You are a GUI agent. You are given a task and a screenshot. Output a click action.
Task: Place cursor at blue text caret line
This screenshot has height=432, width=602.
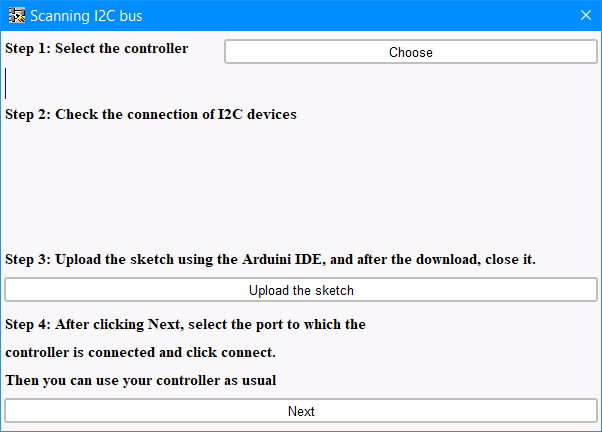(6, 83)
